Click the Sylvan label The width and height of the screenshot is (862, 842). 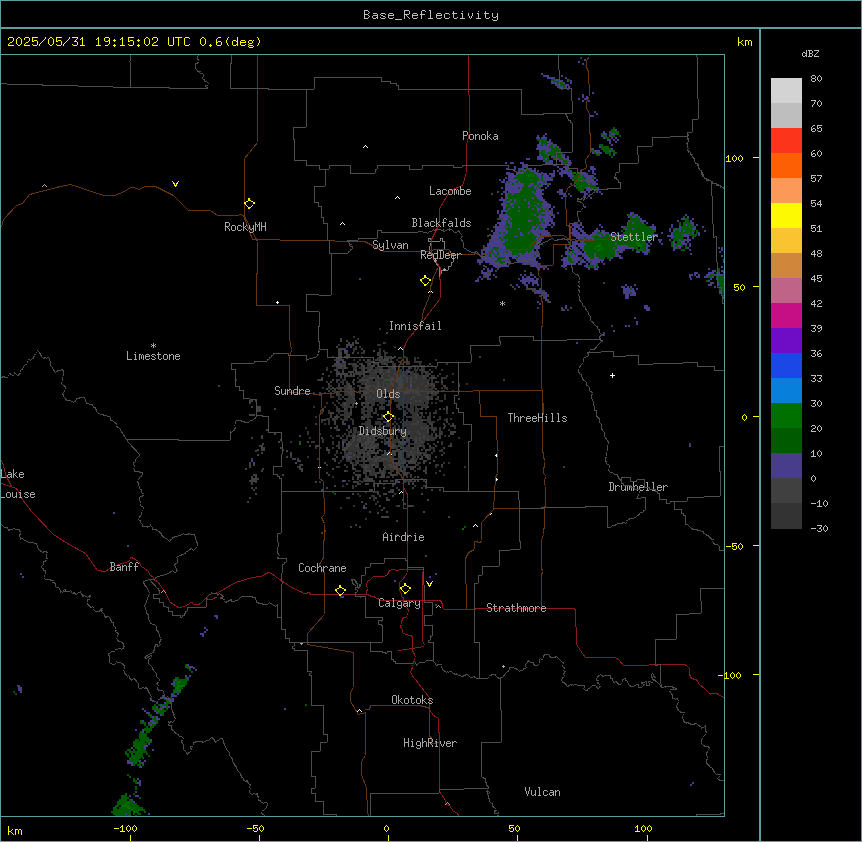[390, 245]
